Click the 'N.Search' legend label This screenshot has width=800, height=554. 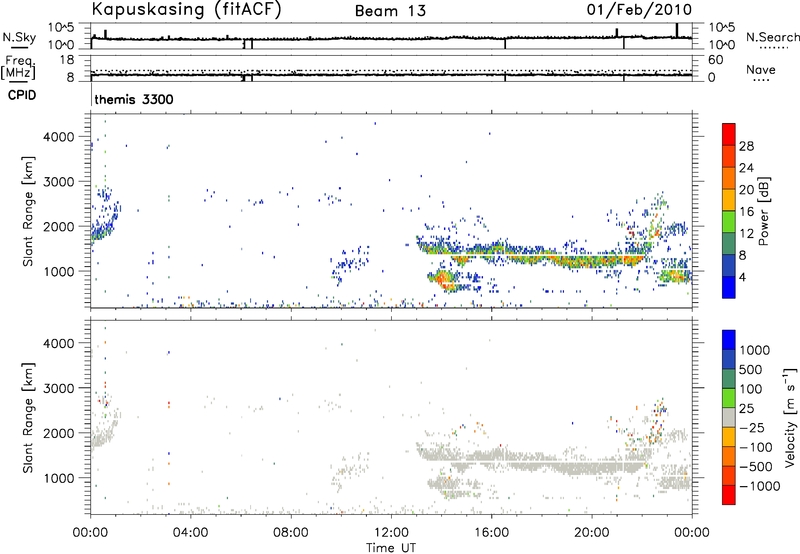(x=772, y=37)
